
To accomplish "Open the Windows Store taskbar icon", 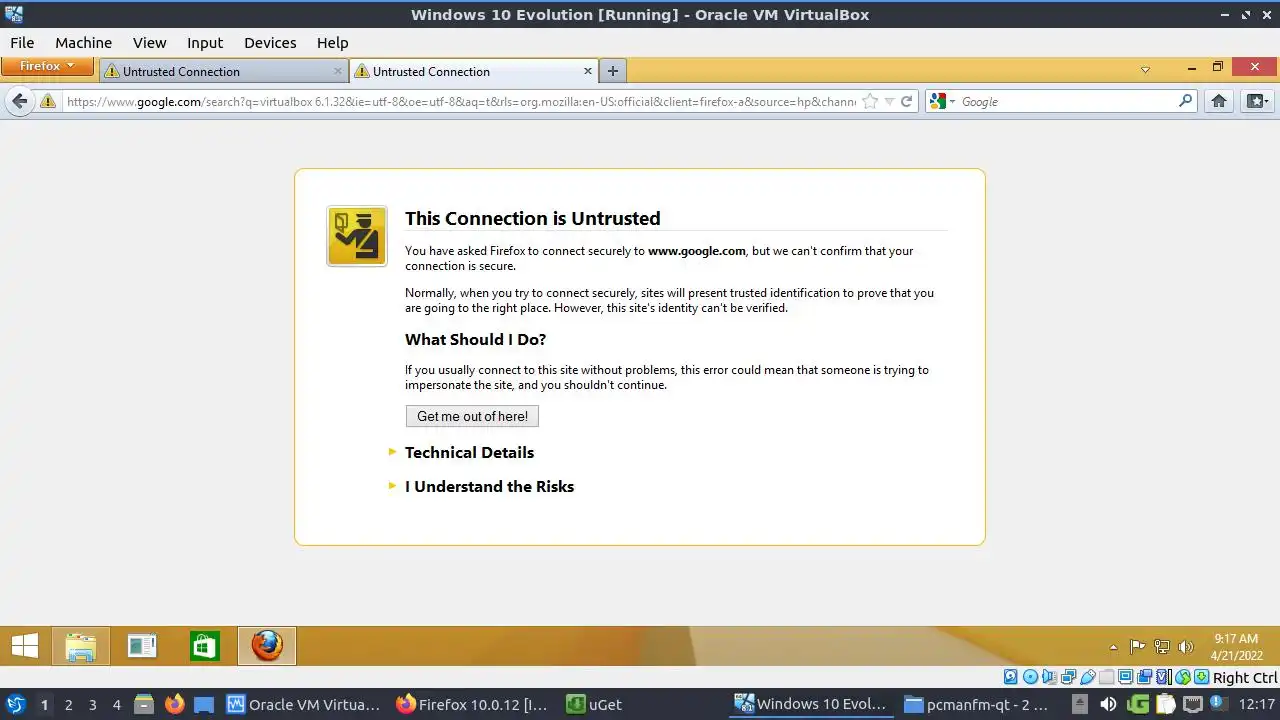I will 204,646.
